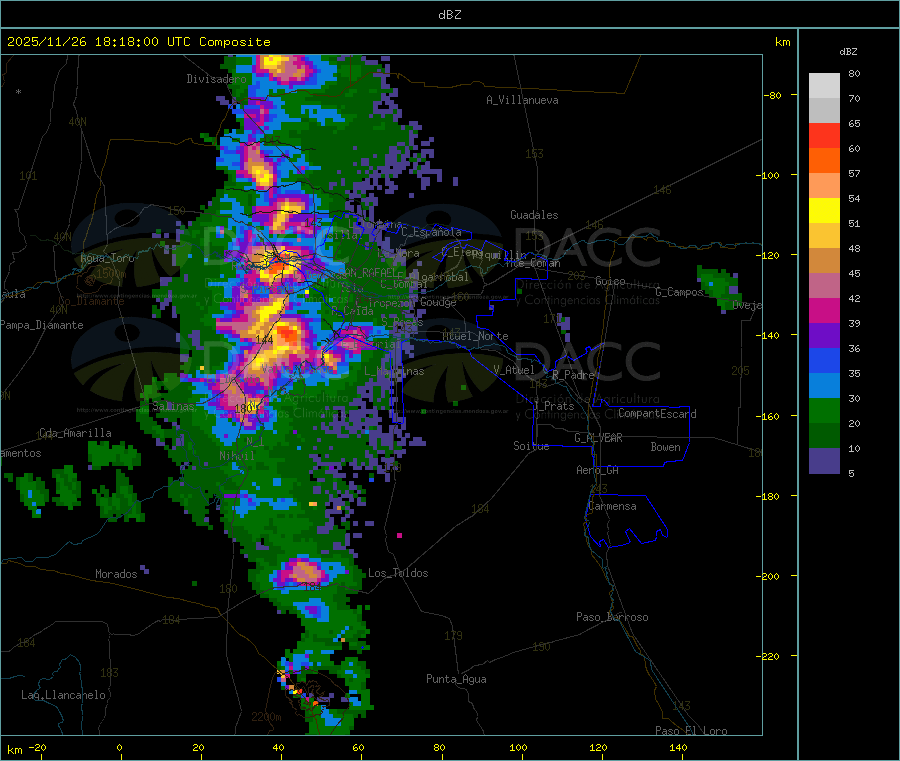This screenshot has height=761, width=900.
Task: Click the Nihuil map label
Action: 237,456
